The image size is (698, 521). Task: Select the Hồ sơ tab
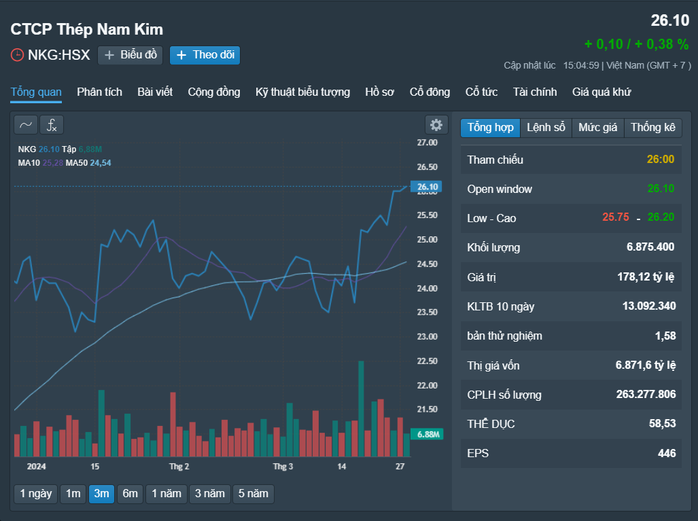point(380,92)
